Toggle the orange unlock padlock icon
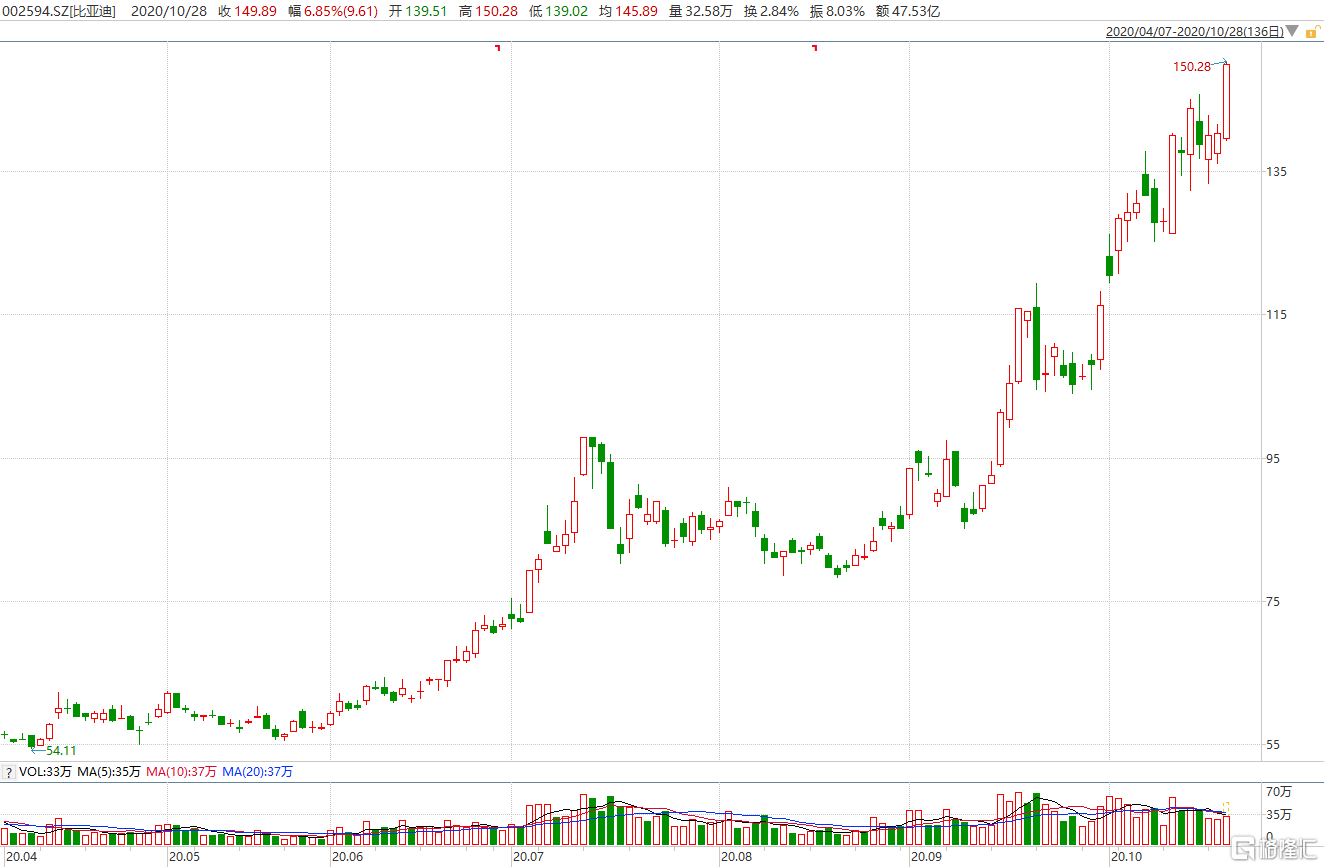Screen dimensions: 1324x868 point(1312,32)
